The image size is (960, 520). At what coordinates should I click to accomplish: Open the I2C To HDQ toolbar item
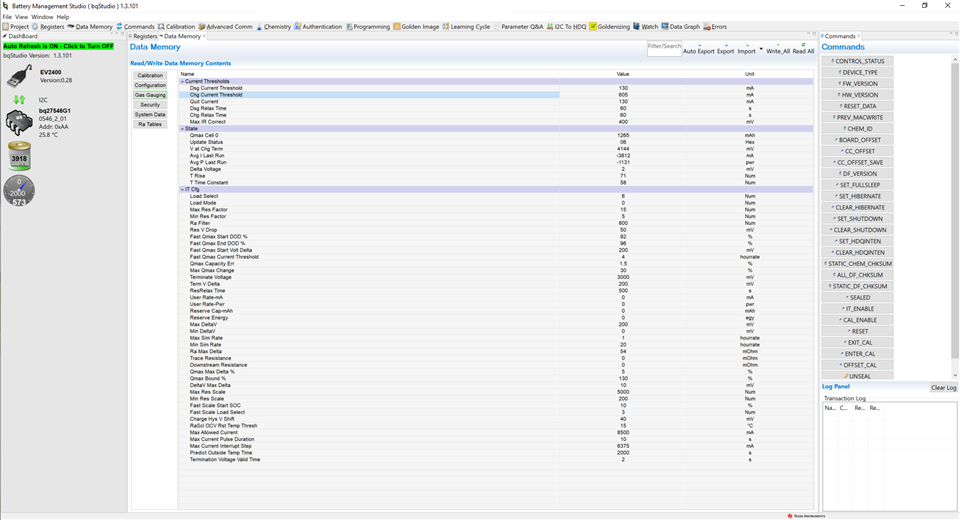point(566,26)
